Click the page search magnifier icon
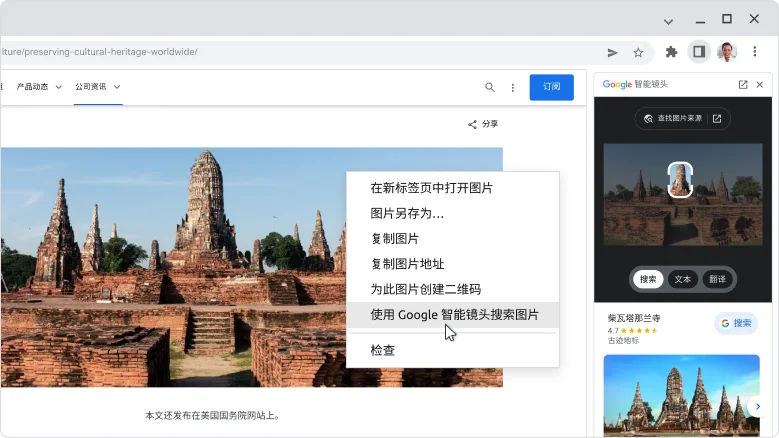Viewport: 779px width, 438px height. click(x=489, y=87)
